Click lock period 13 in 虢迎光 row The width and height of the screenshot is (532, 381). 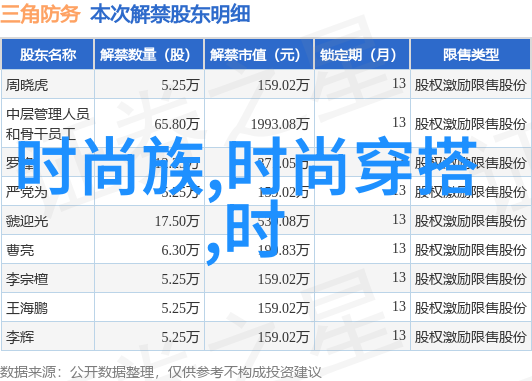coord(399,220)
